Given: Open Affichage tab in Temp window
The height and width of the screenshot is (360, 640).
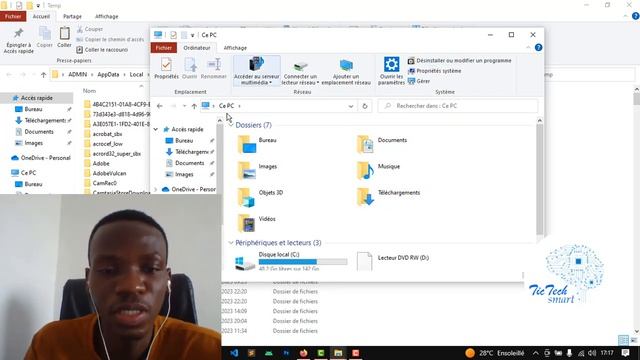Looking at the screenshot, I should tap(107, 16).
